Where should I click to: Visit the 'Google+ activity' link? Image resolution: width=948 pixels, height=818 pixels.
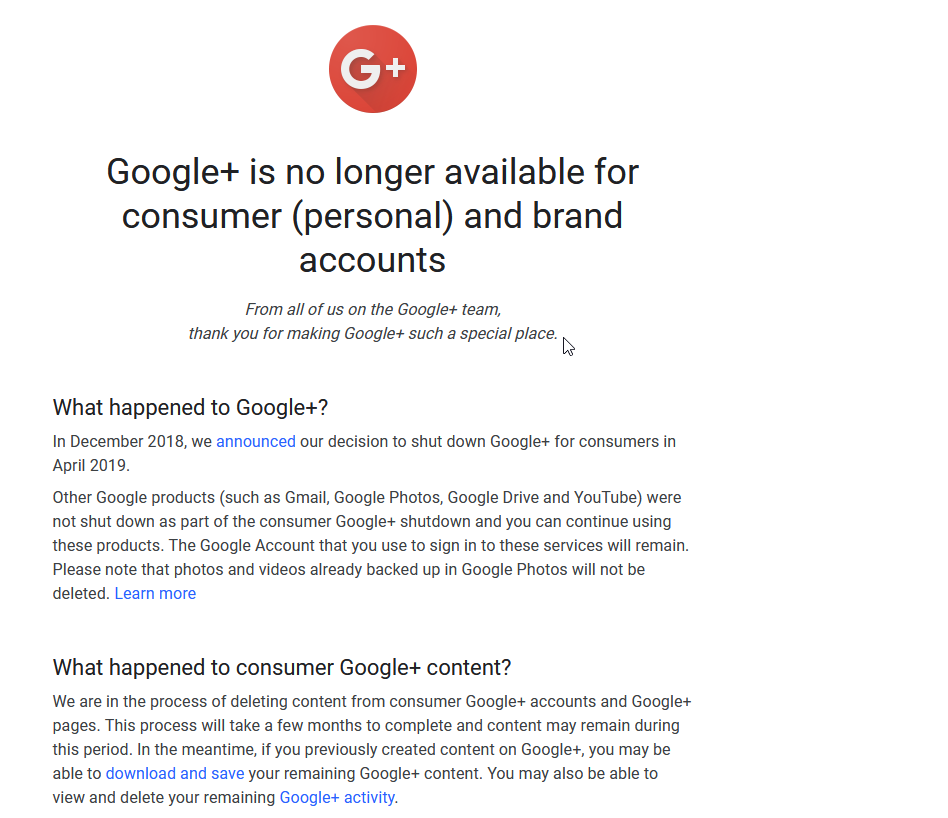tap(337, 798)
